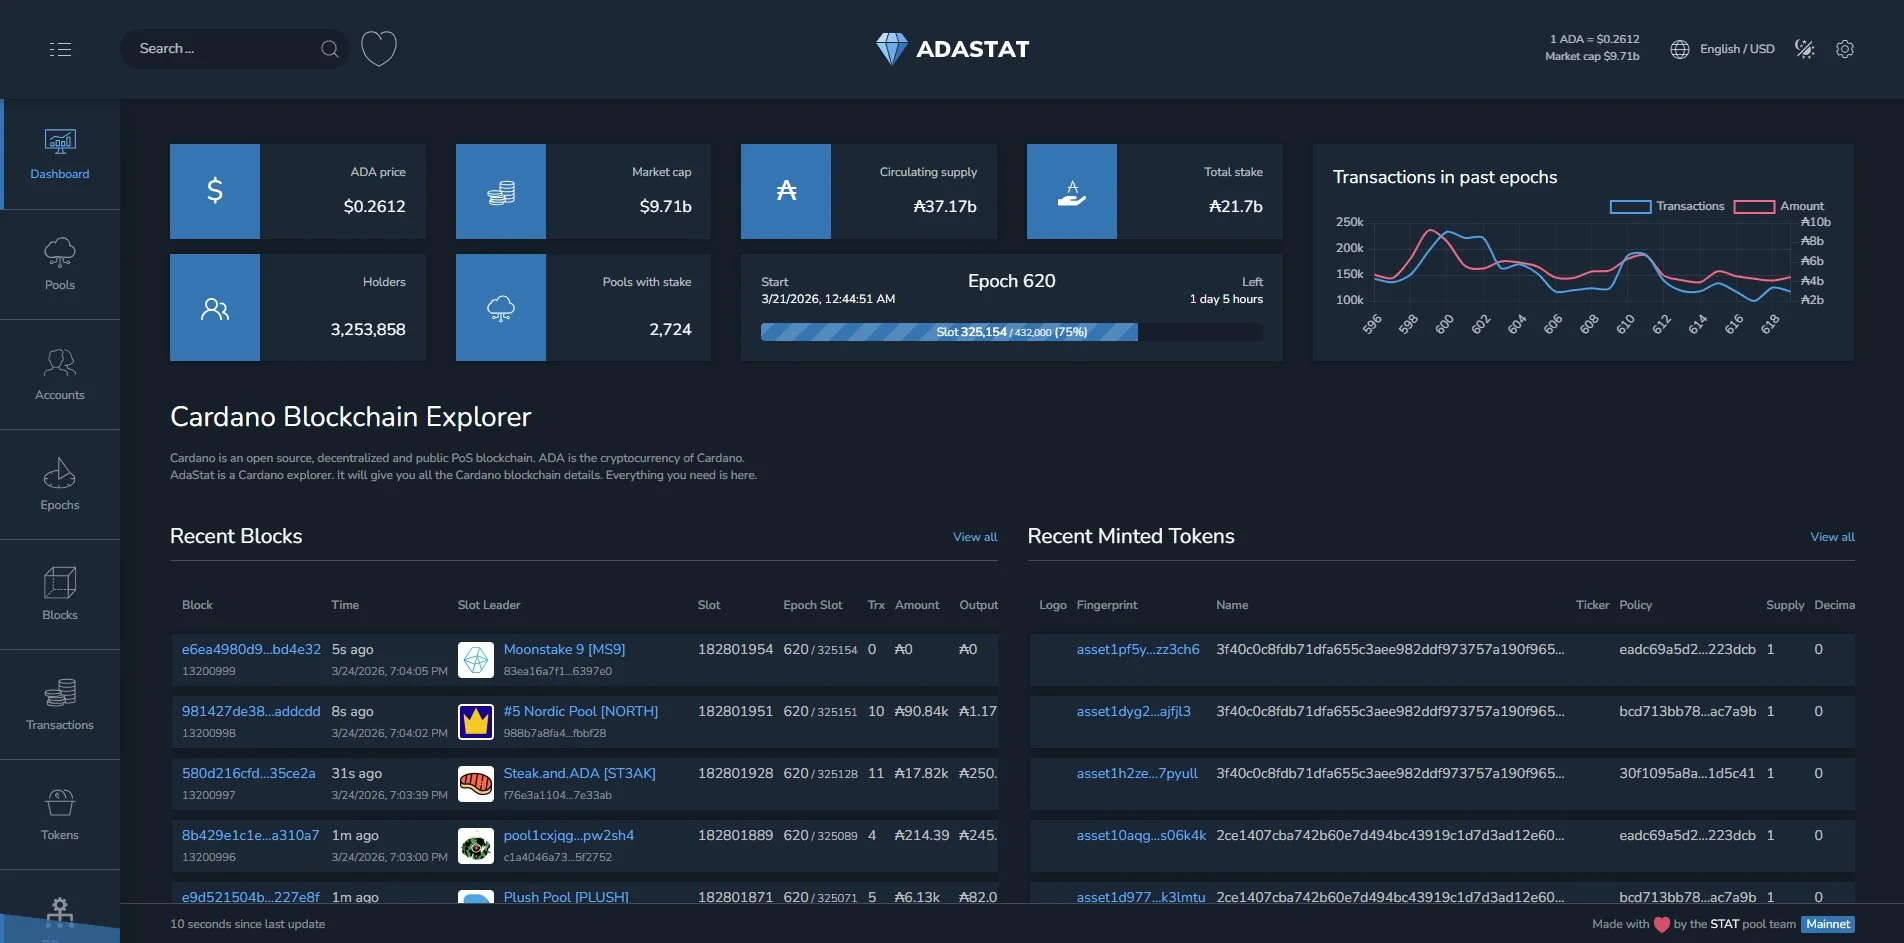Open favorites heart icon
Screen dimensions: 1904x943
(379, 48)
